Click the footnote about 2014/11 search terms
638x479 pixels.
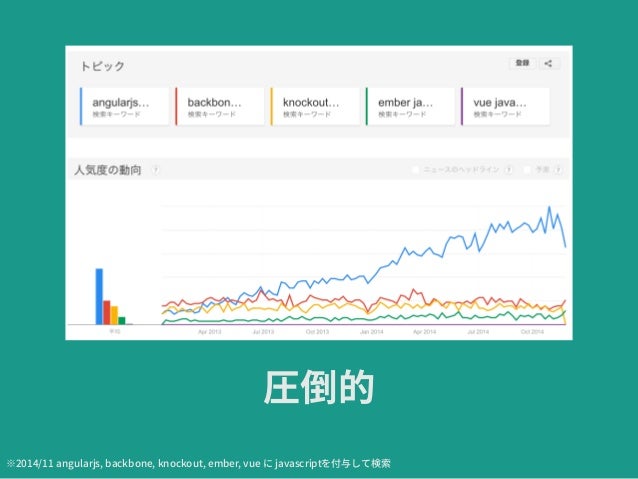click(199, 463)
